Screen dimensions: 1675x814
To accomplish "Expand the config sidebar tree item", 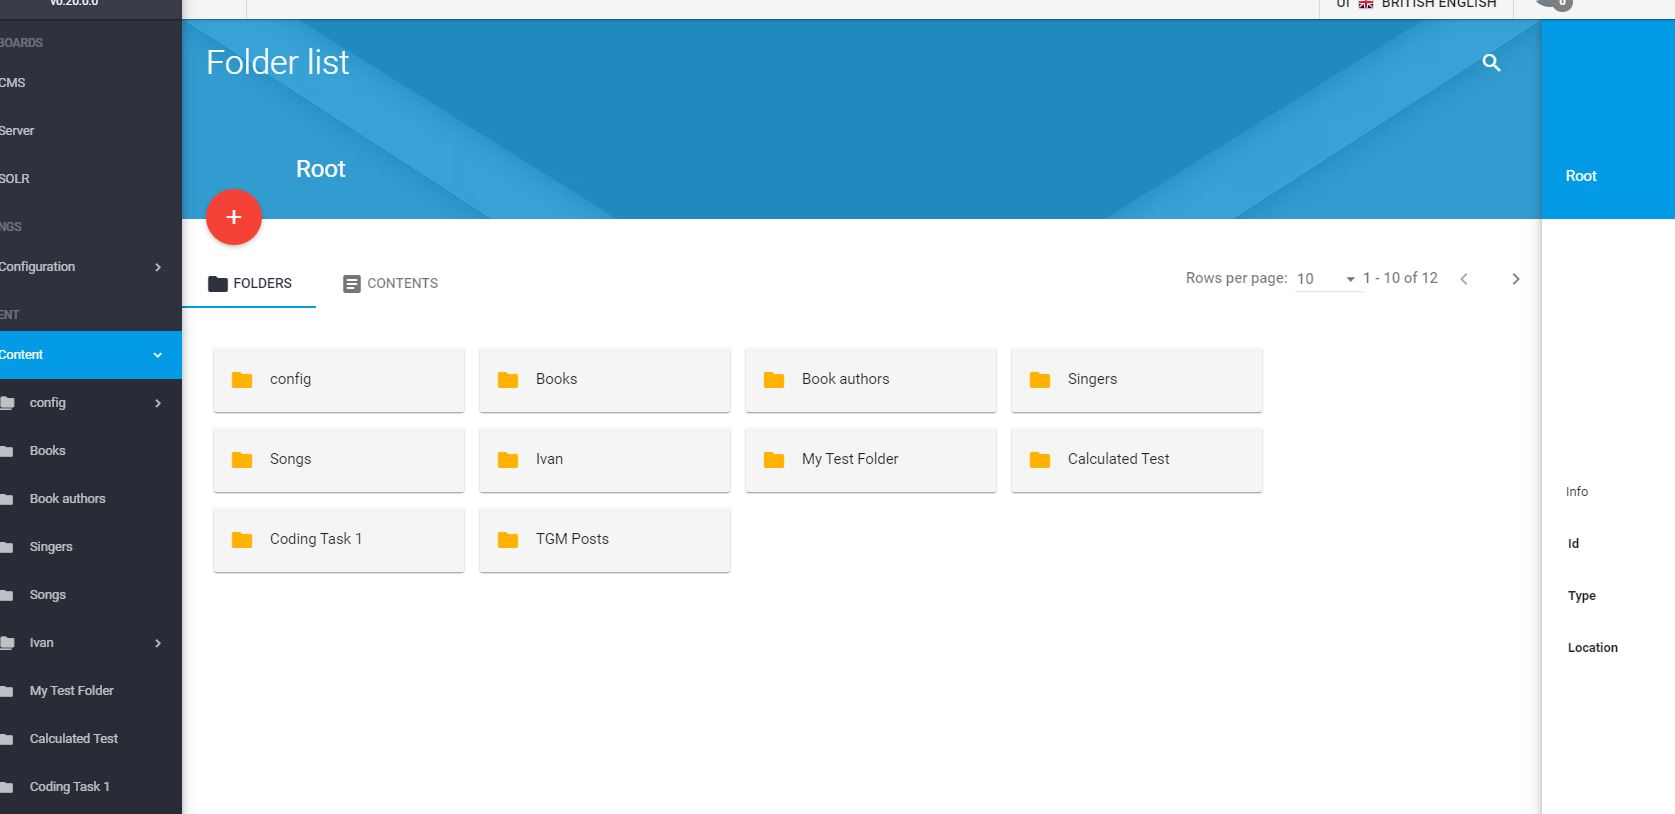I will tap(158, 403).
